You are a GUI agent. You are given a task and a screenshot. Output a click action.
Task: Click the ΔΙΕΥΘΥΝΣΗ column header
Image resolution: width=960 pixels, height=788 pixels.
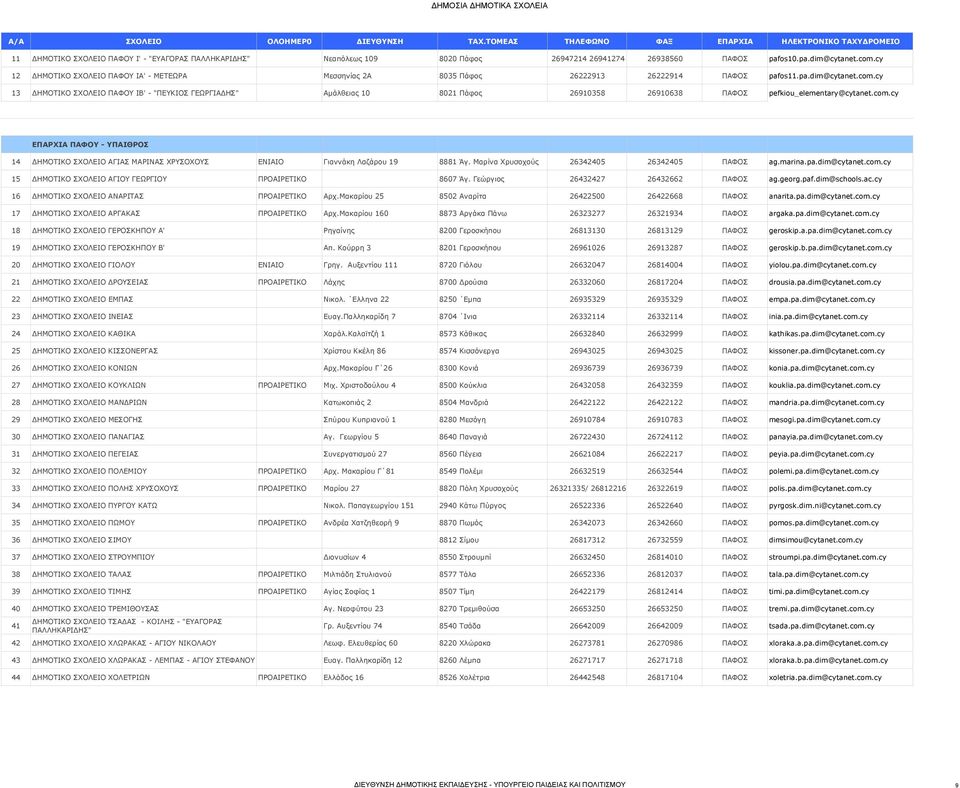[380, 42]
